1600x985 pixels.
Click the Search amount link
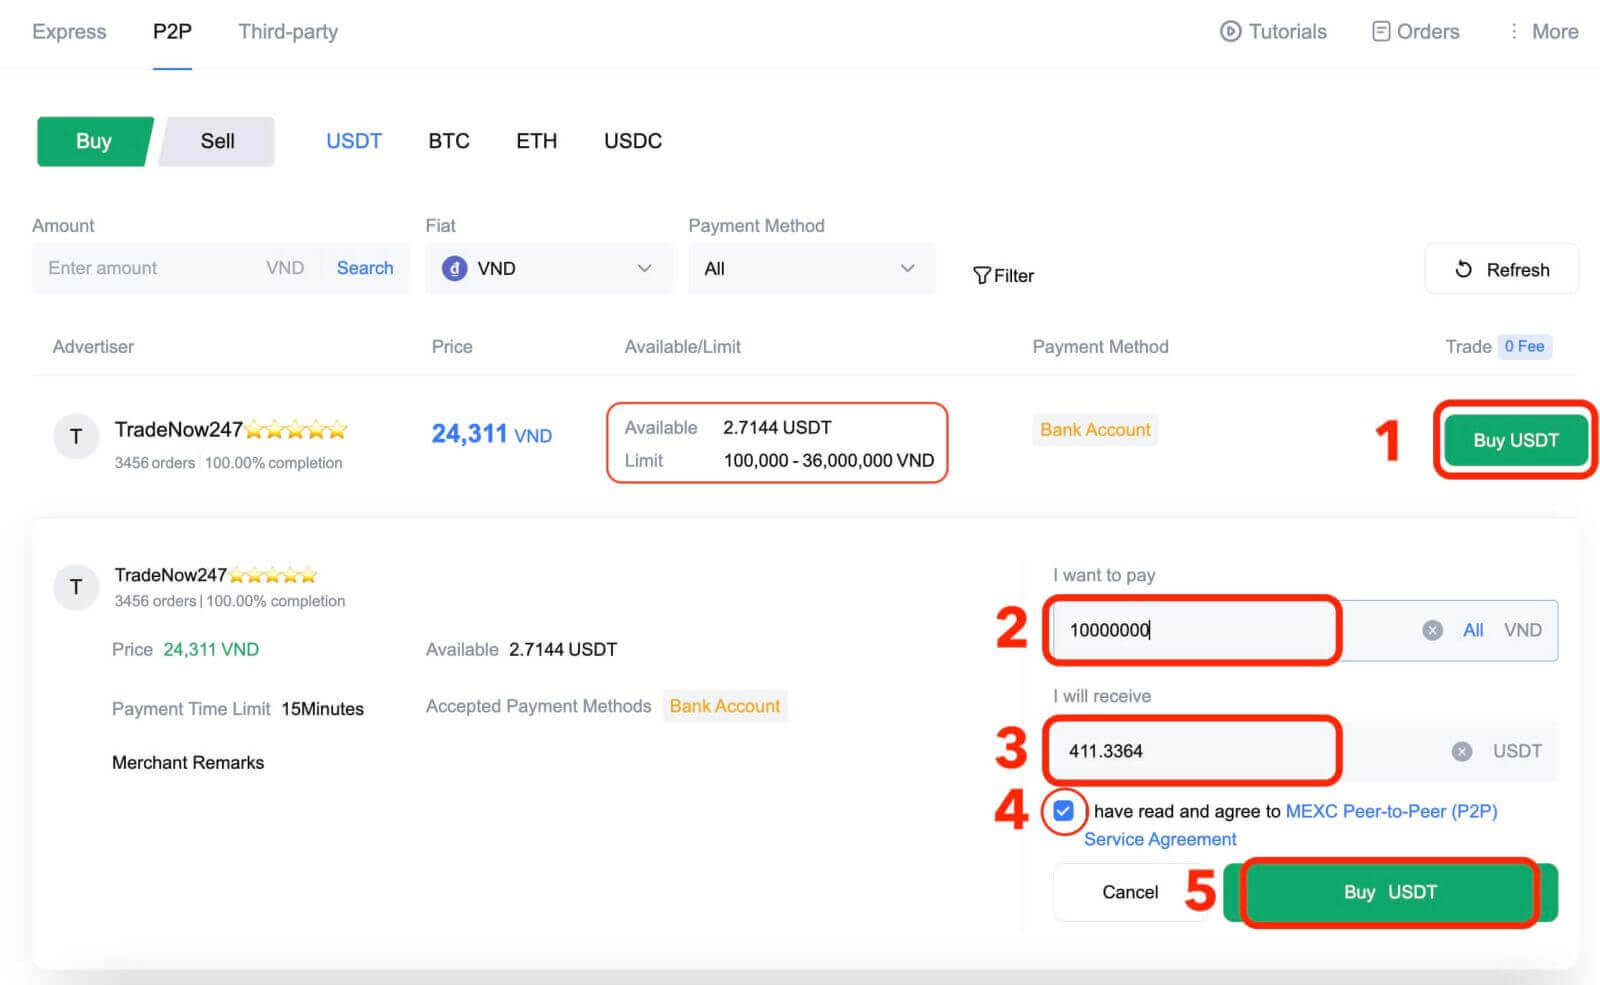(365, 268)
